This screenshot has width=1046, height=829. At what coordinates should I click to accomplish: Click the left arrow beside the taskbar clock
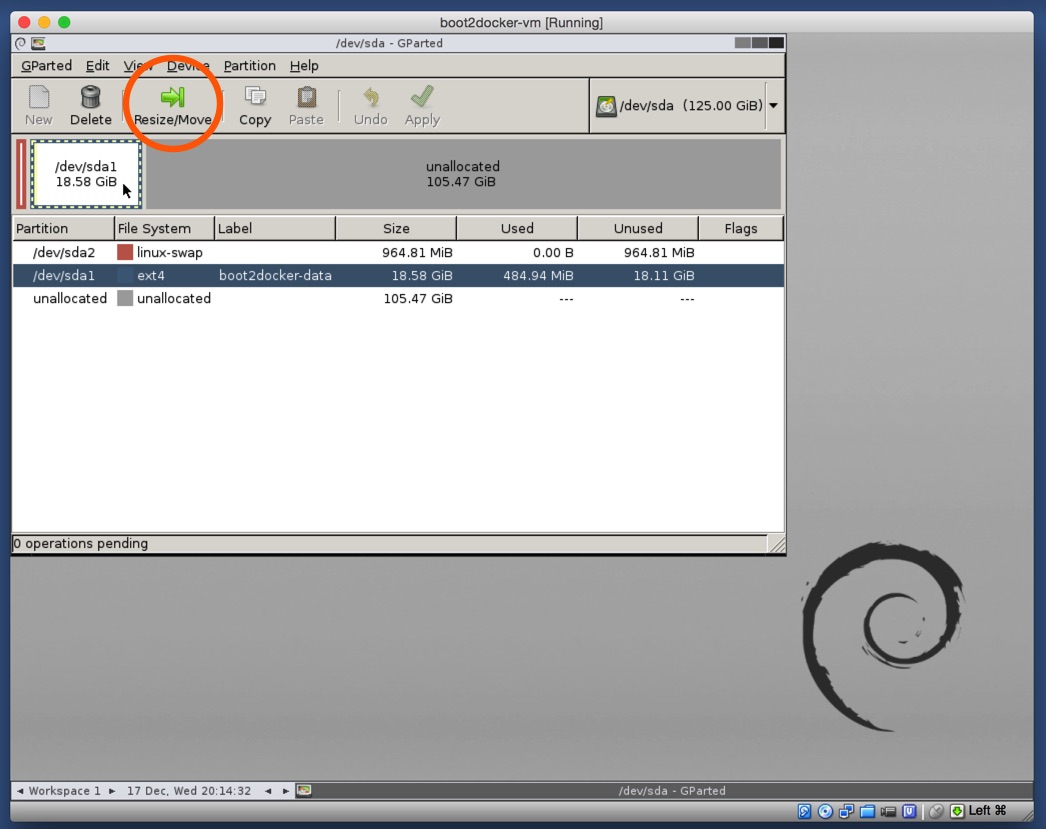click(268, 791)
